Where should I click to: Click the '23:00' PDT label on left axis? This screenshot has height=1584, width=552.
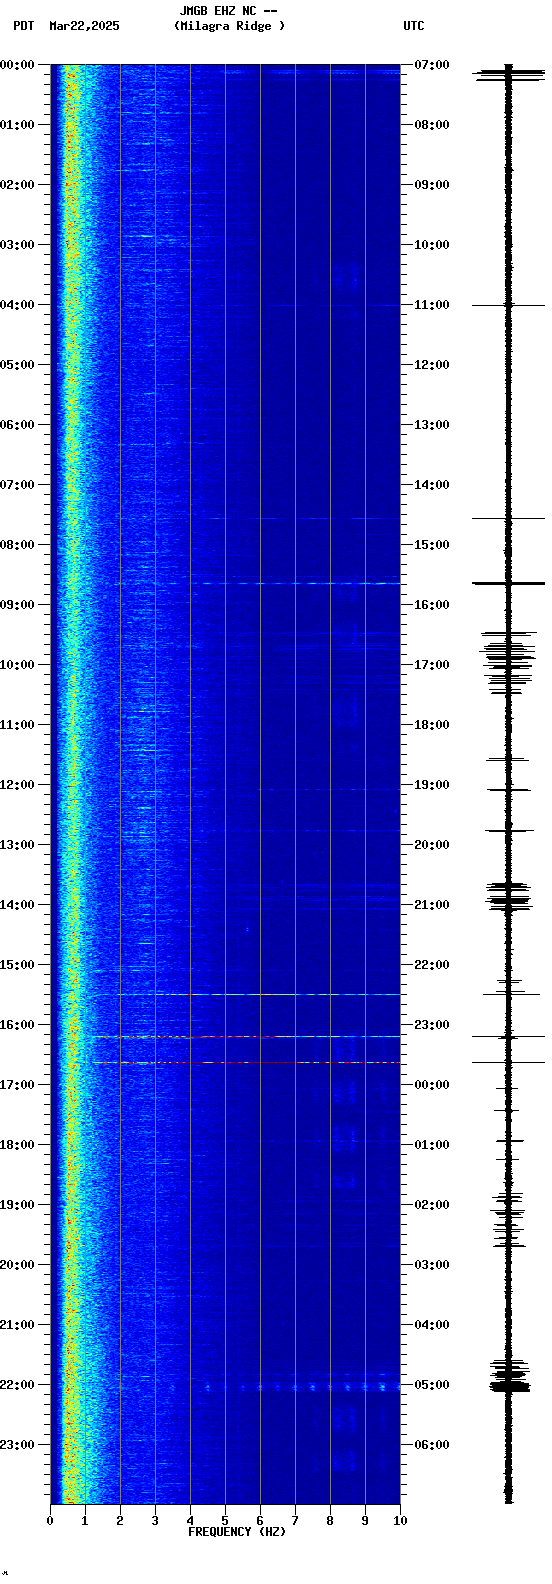pos(17,1445)
